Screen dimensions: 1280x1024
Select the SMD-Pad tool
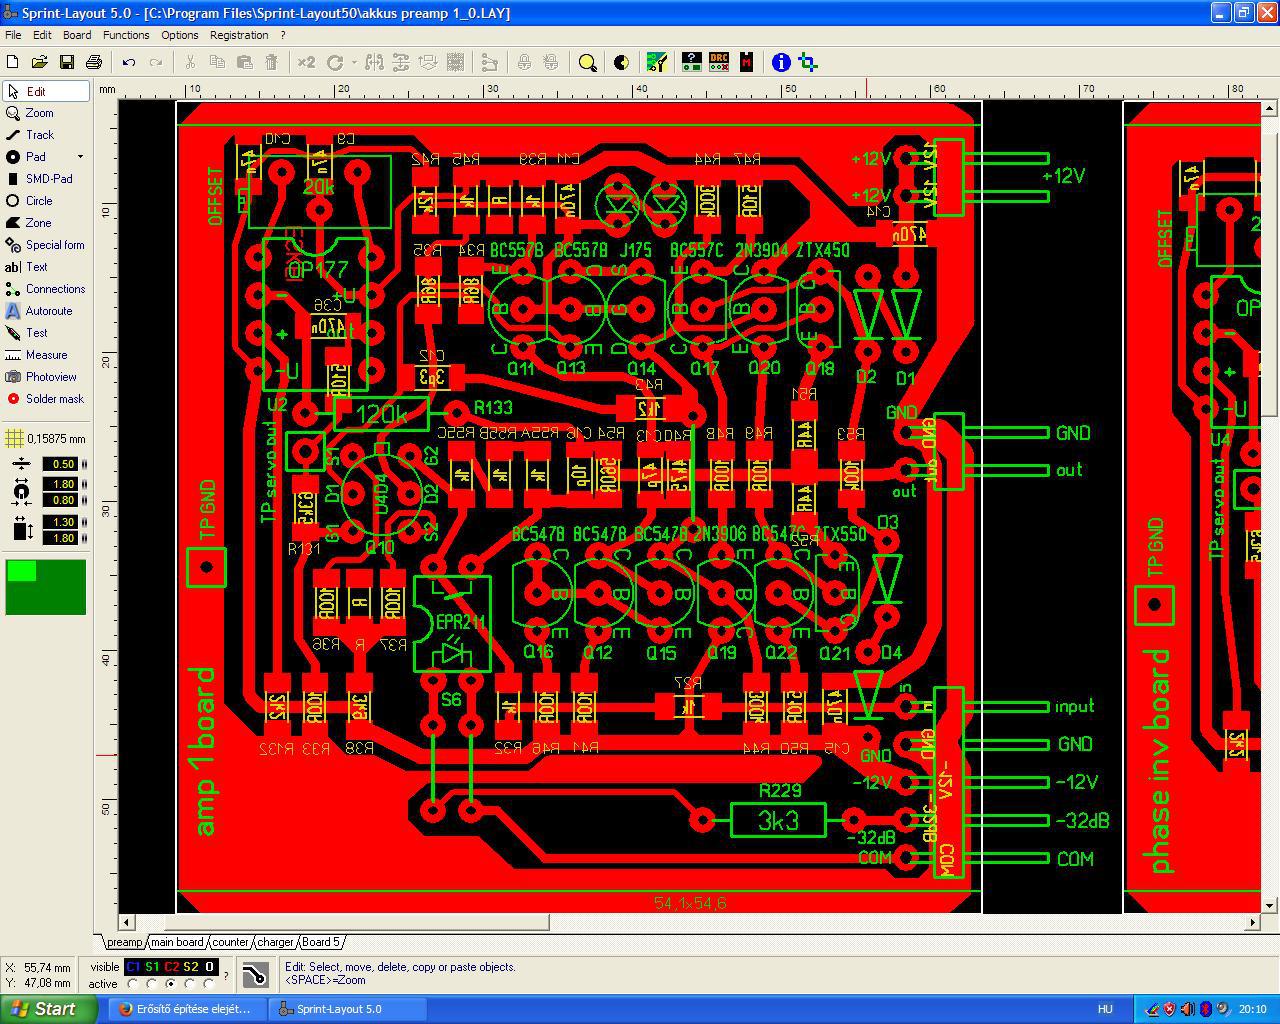pyautogui.click(x=46, y=179)
